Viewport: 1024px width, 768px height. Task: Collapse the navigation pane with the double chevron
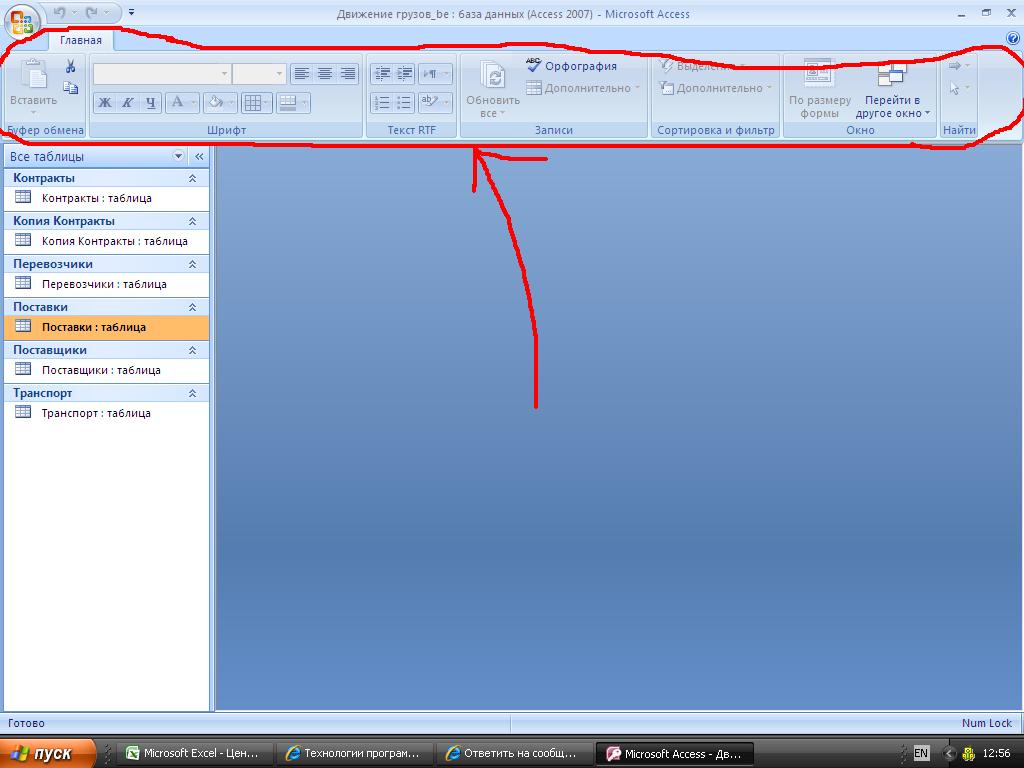pos(199,156)
